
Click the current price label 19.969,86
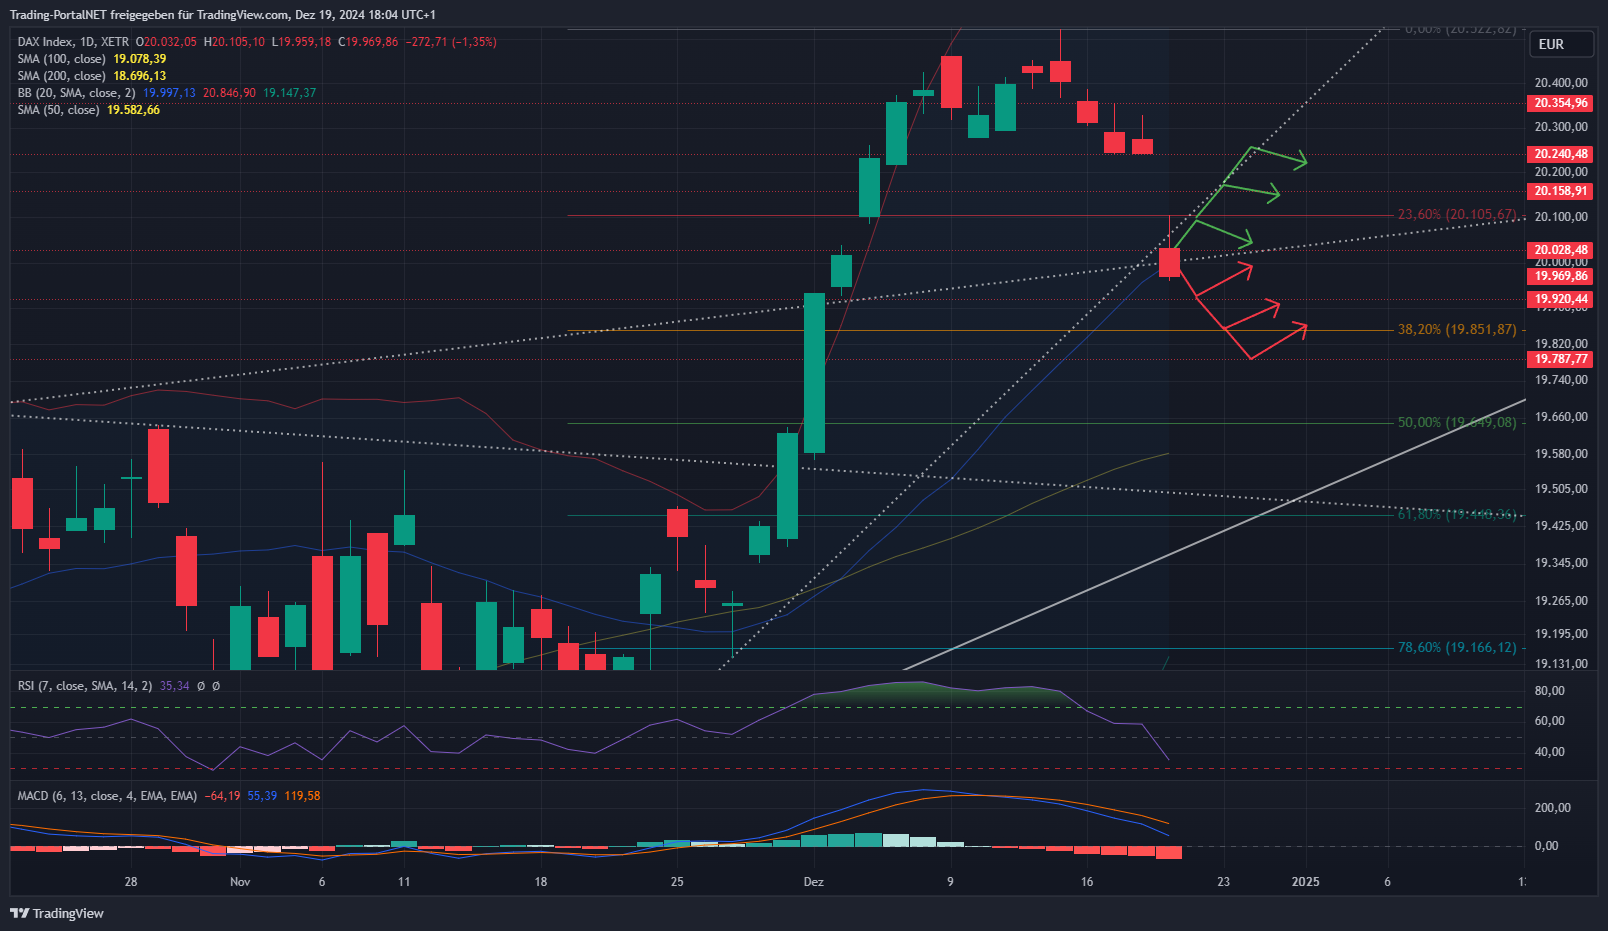(1561, 276)
